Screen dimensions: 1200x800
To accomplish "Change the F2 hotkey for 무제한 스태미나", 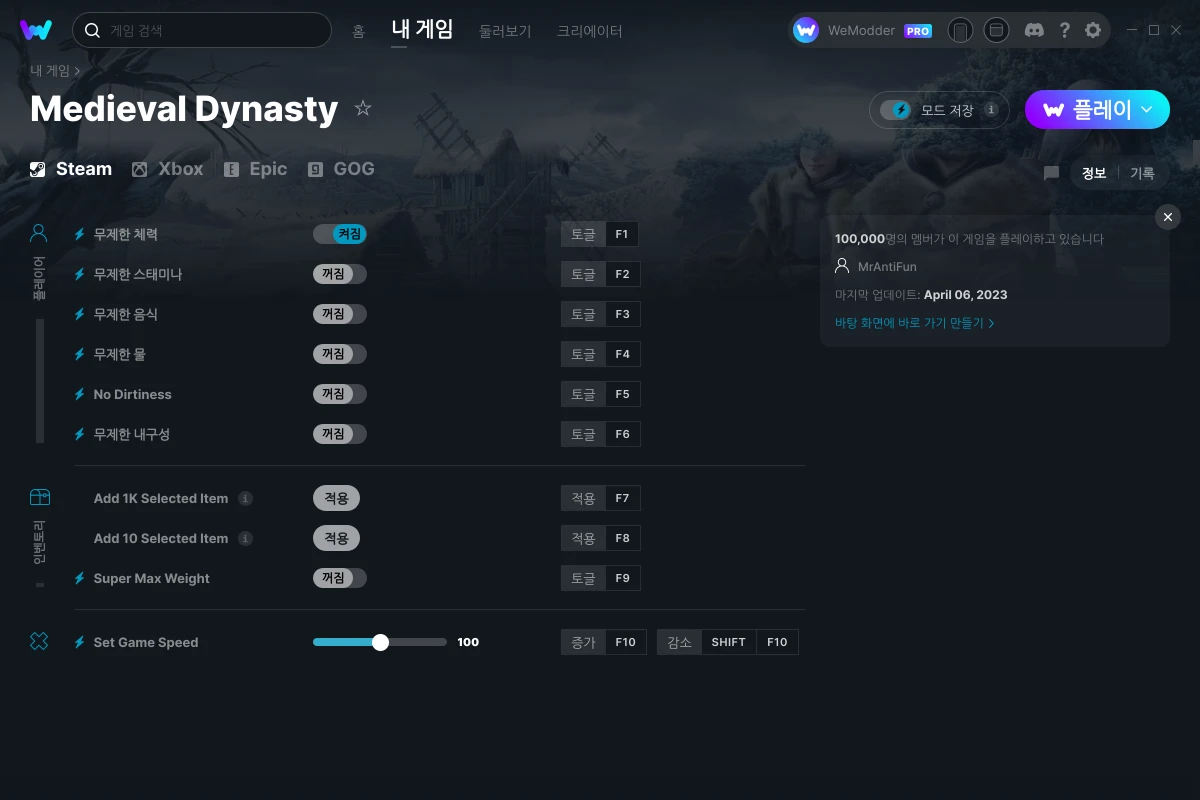I will 600,274.
